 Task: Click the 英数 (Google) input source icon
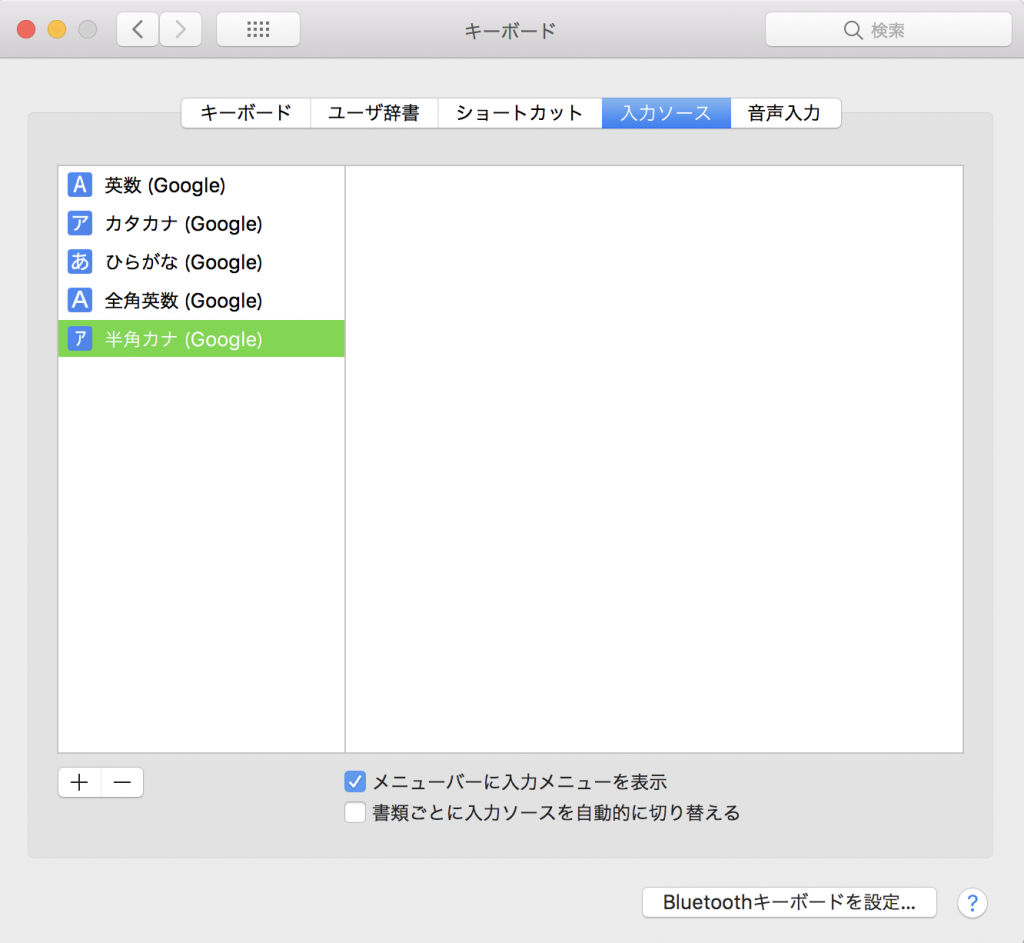pos(79,185)
